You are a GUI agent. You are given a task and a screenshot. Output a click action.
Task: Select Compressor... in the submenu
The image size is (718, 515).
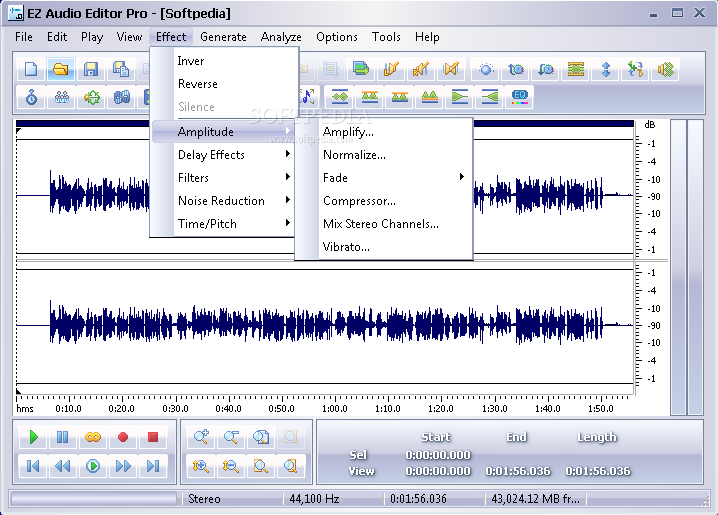(x=384, y=201)
